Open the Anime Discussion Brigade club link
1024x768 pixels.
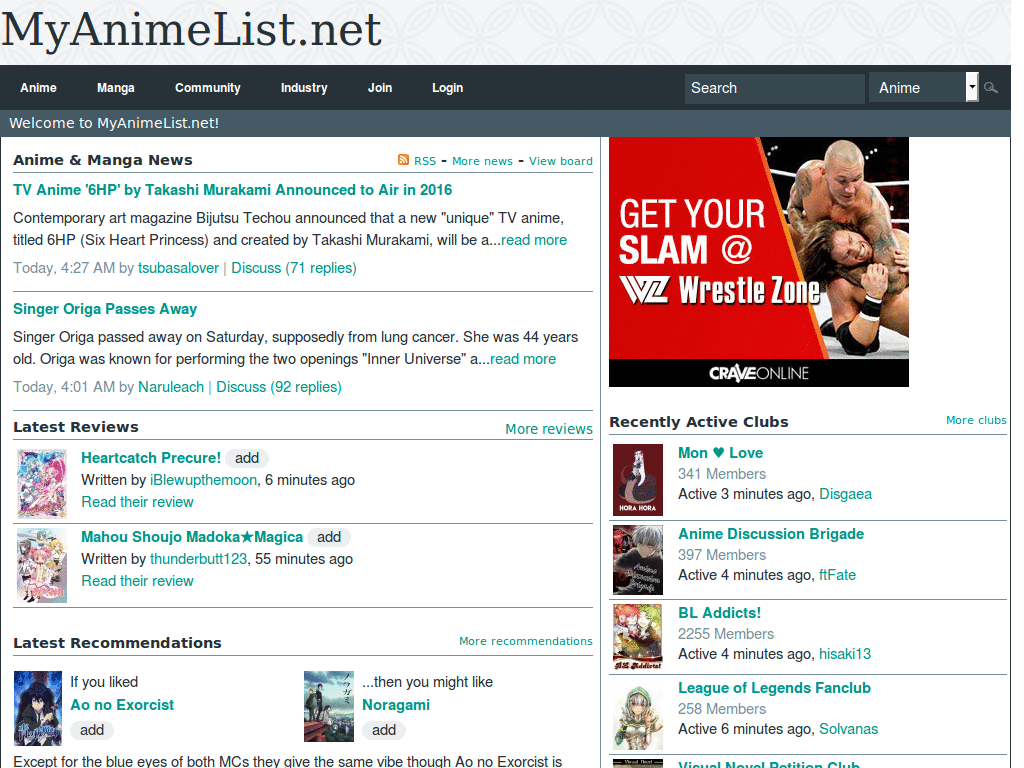tap(771, 534)
